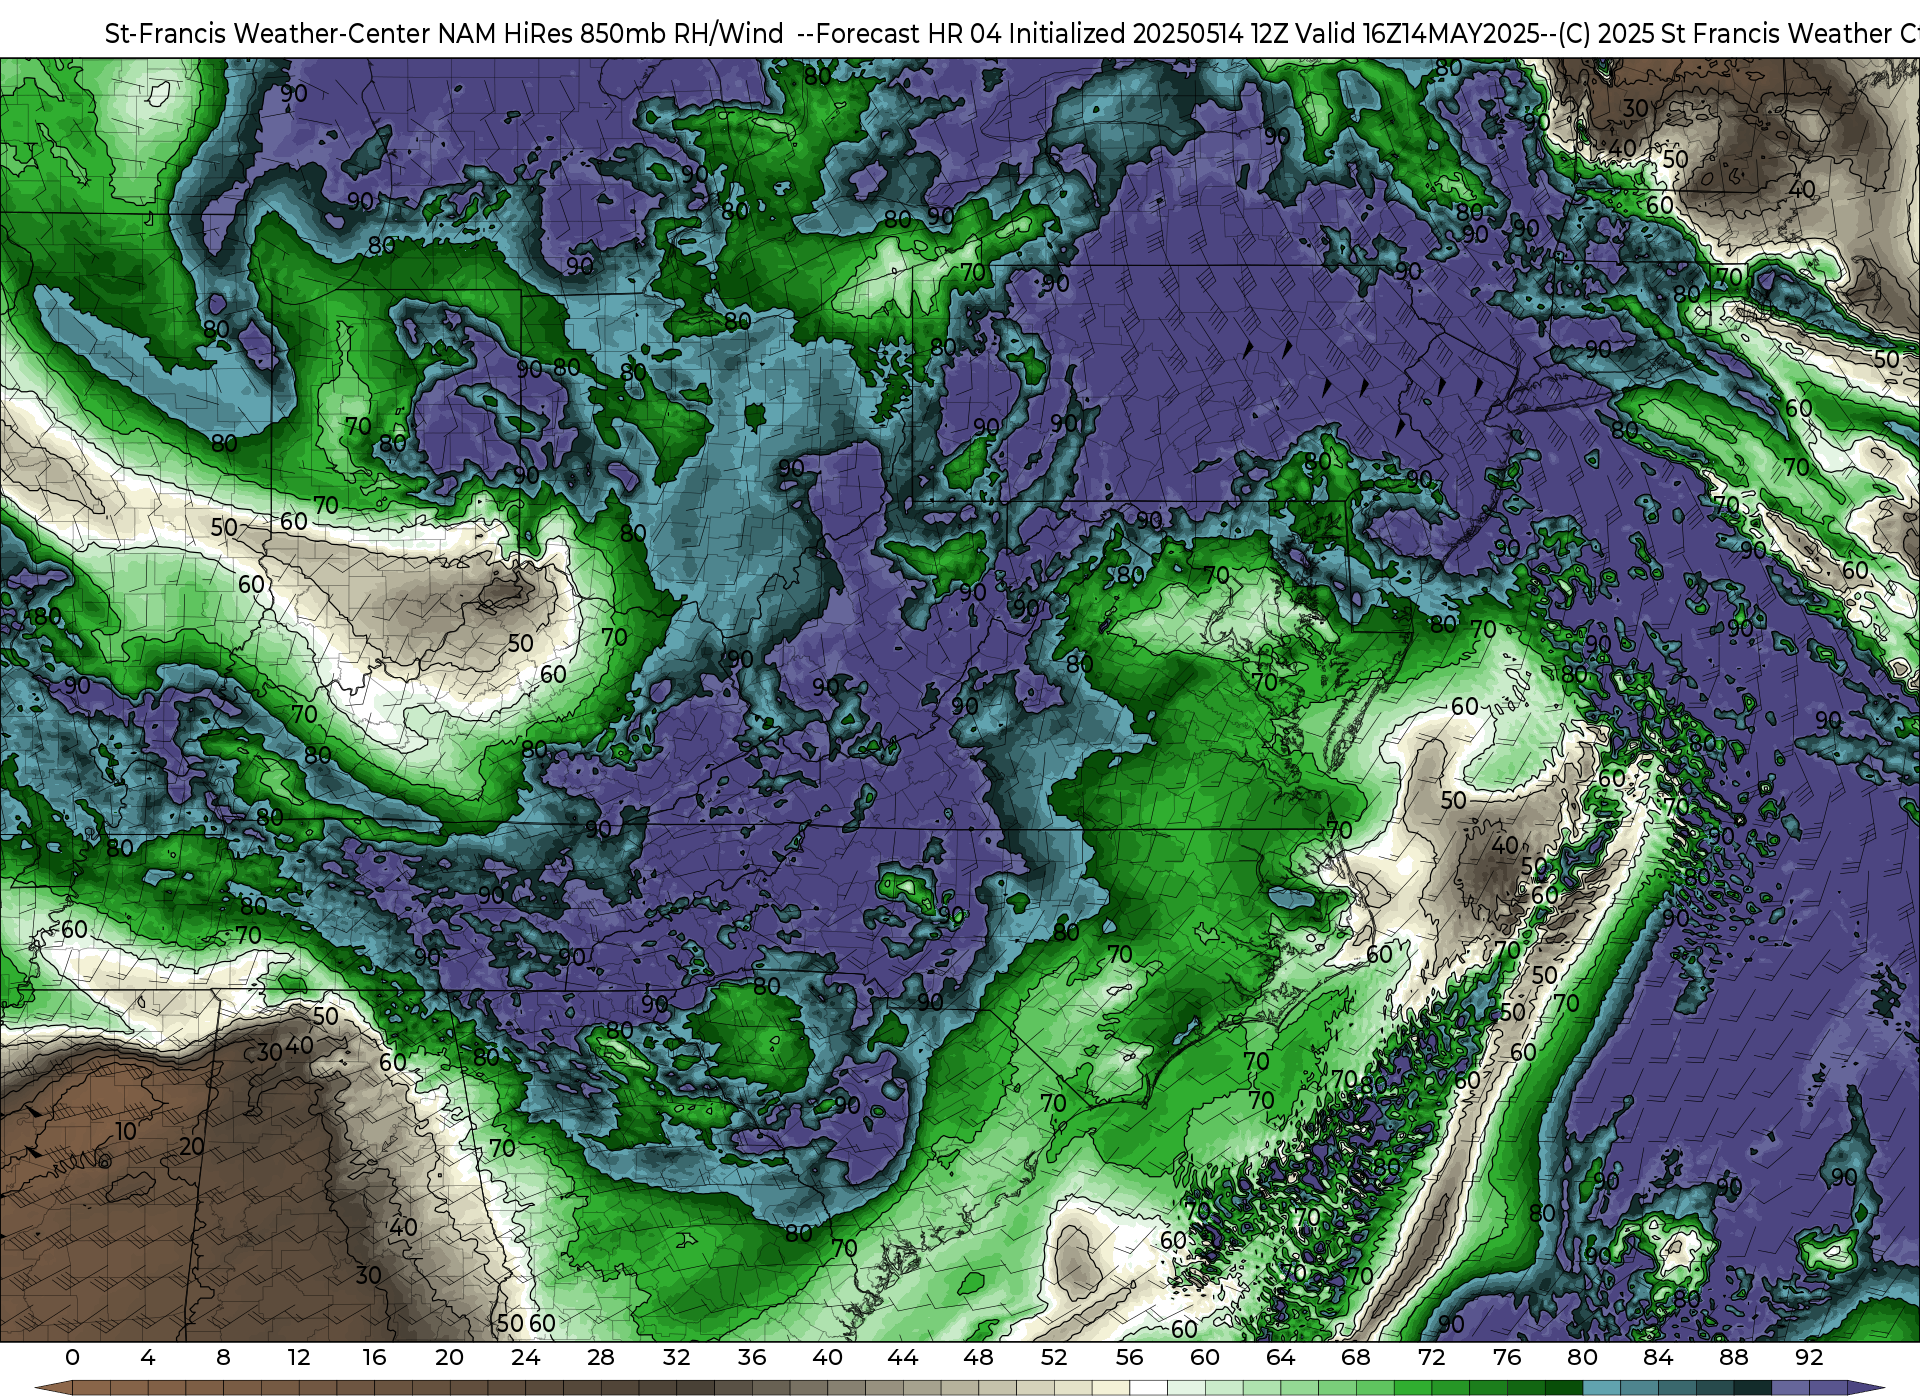
Task: Click the '20' contour label on the map
Action: point(192,1146)
